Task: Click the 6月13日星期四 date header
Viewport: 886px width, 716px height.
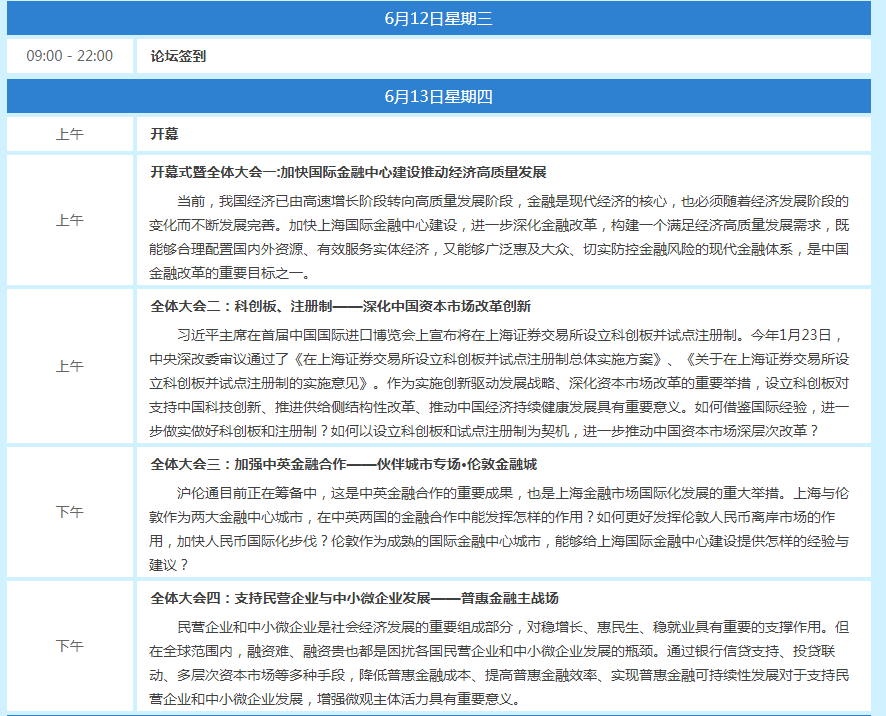Action: (x=438, y=96)
